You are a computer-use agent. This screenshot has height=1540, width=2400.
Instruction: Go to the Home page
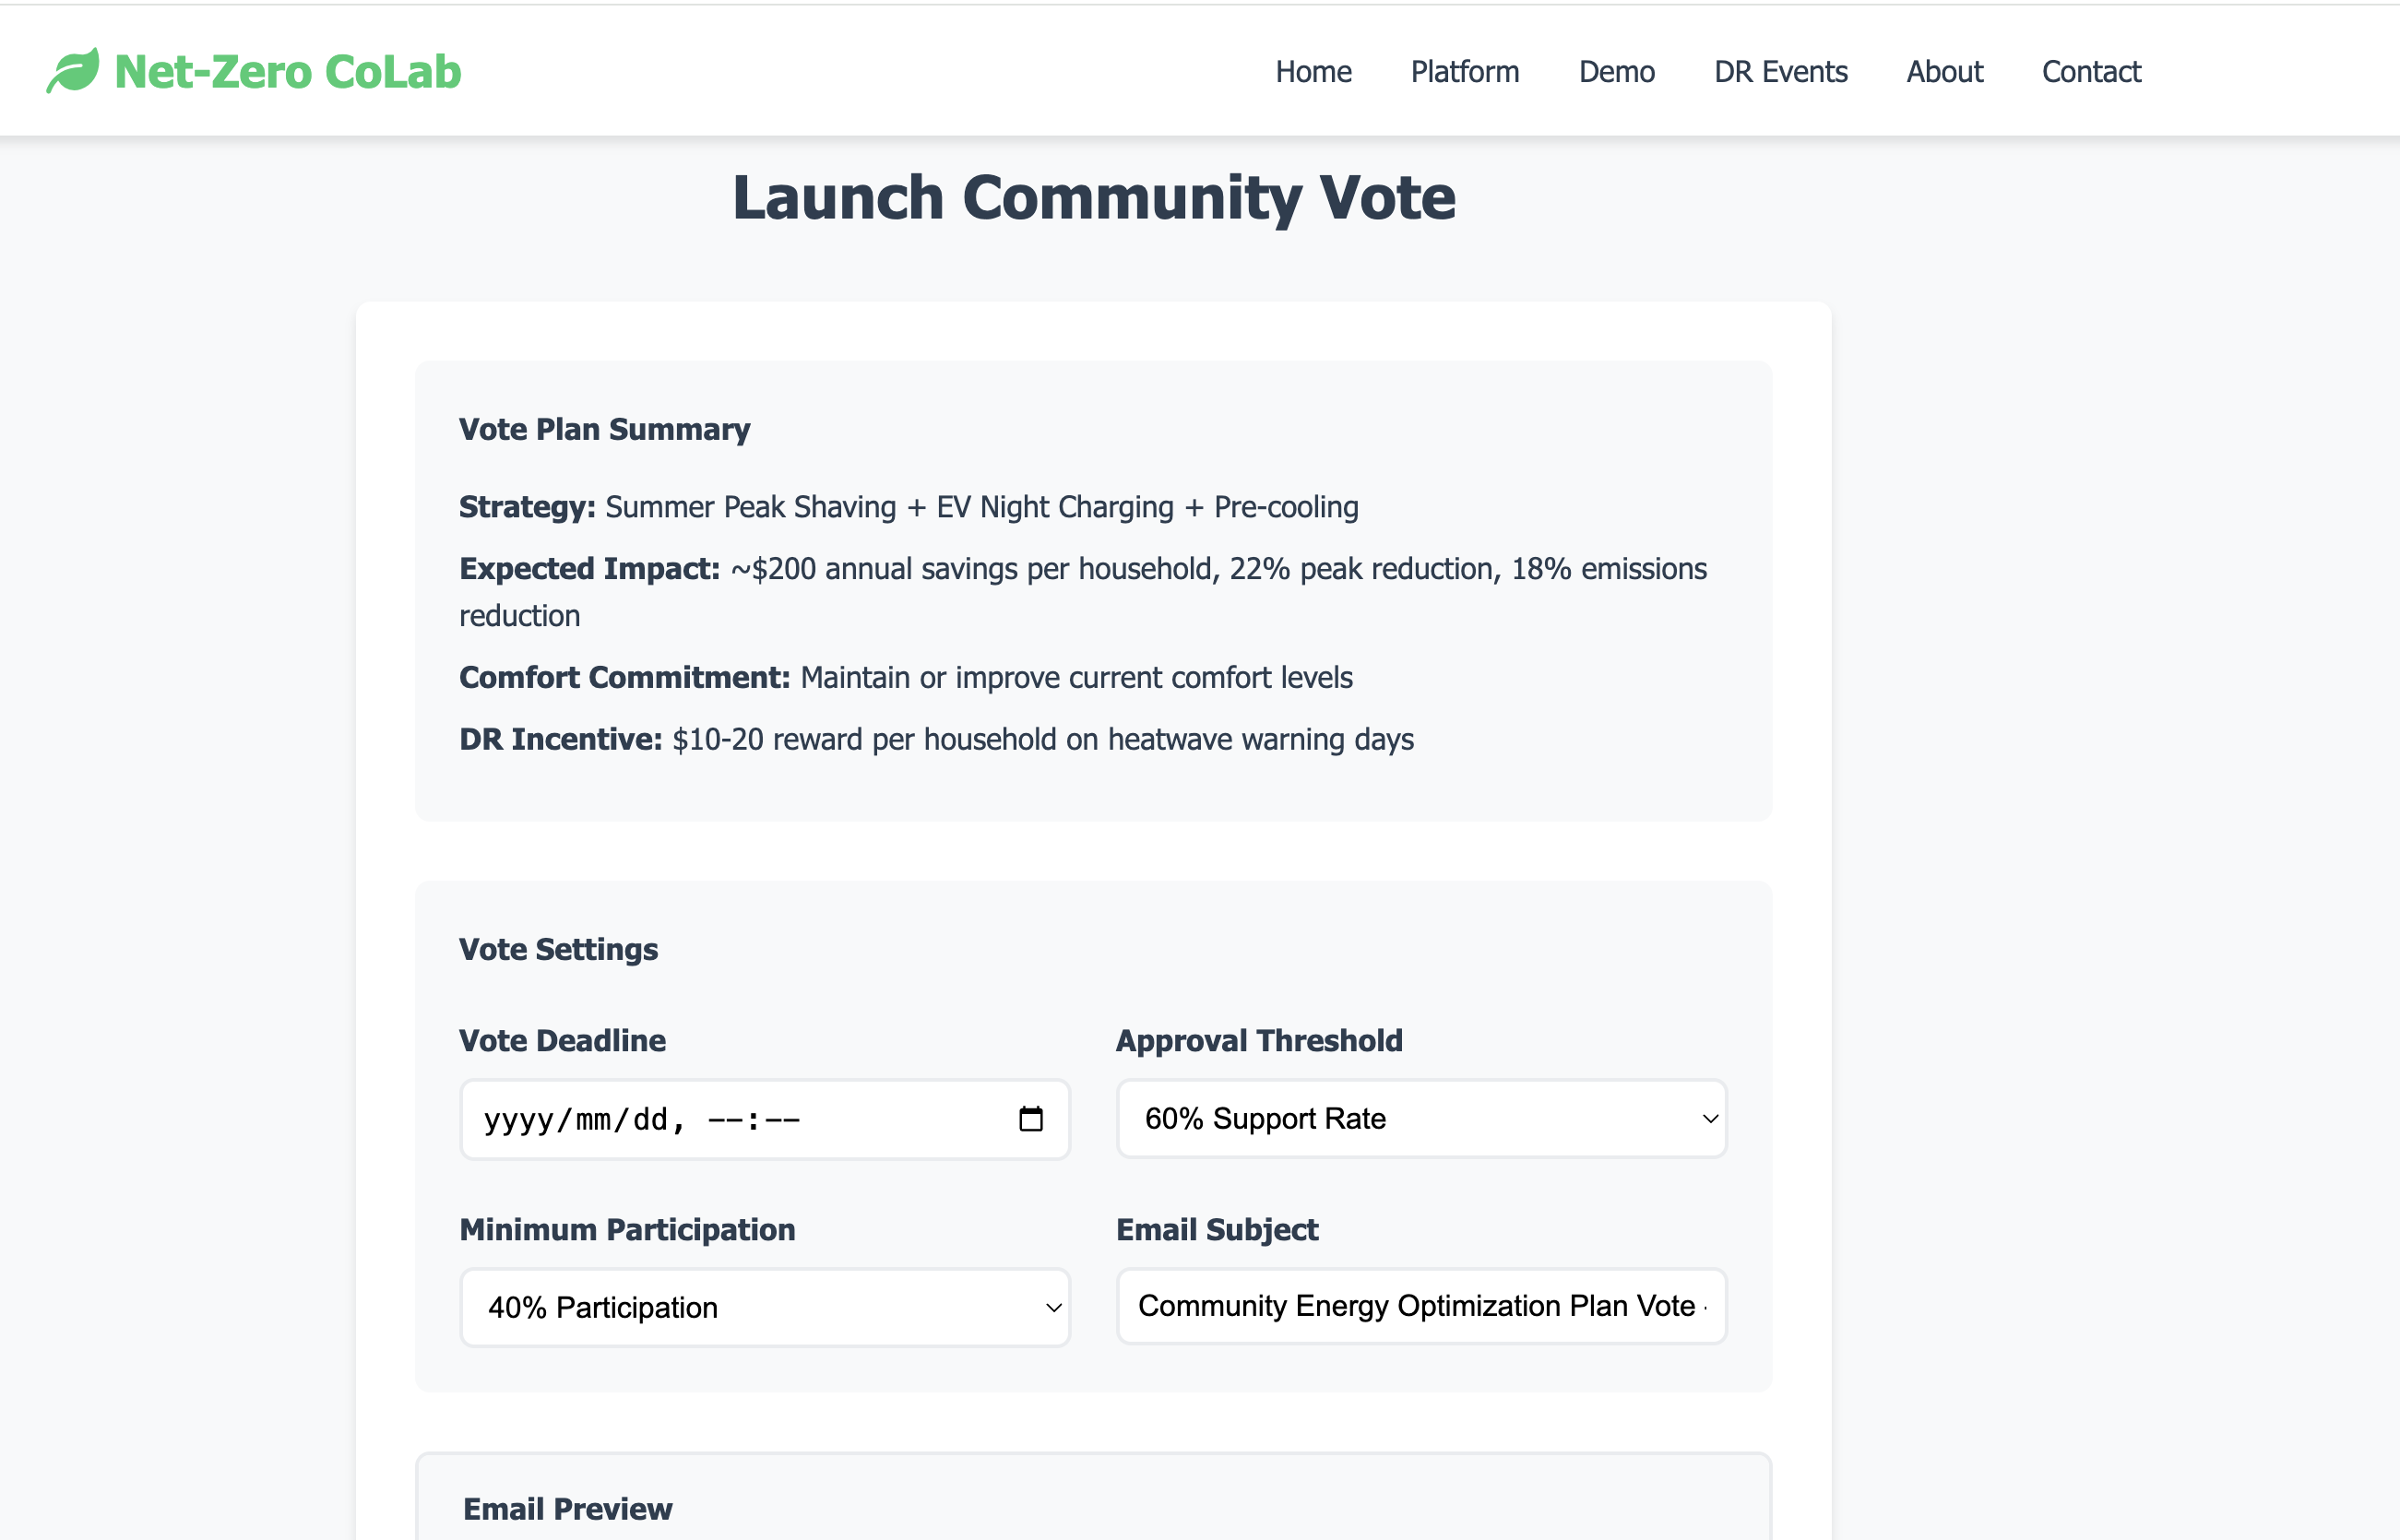tap(1312, 72)
